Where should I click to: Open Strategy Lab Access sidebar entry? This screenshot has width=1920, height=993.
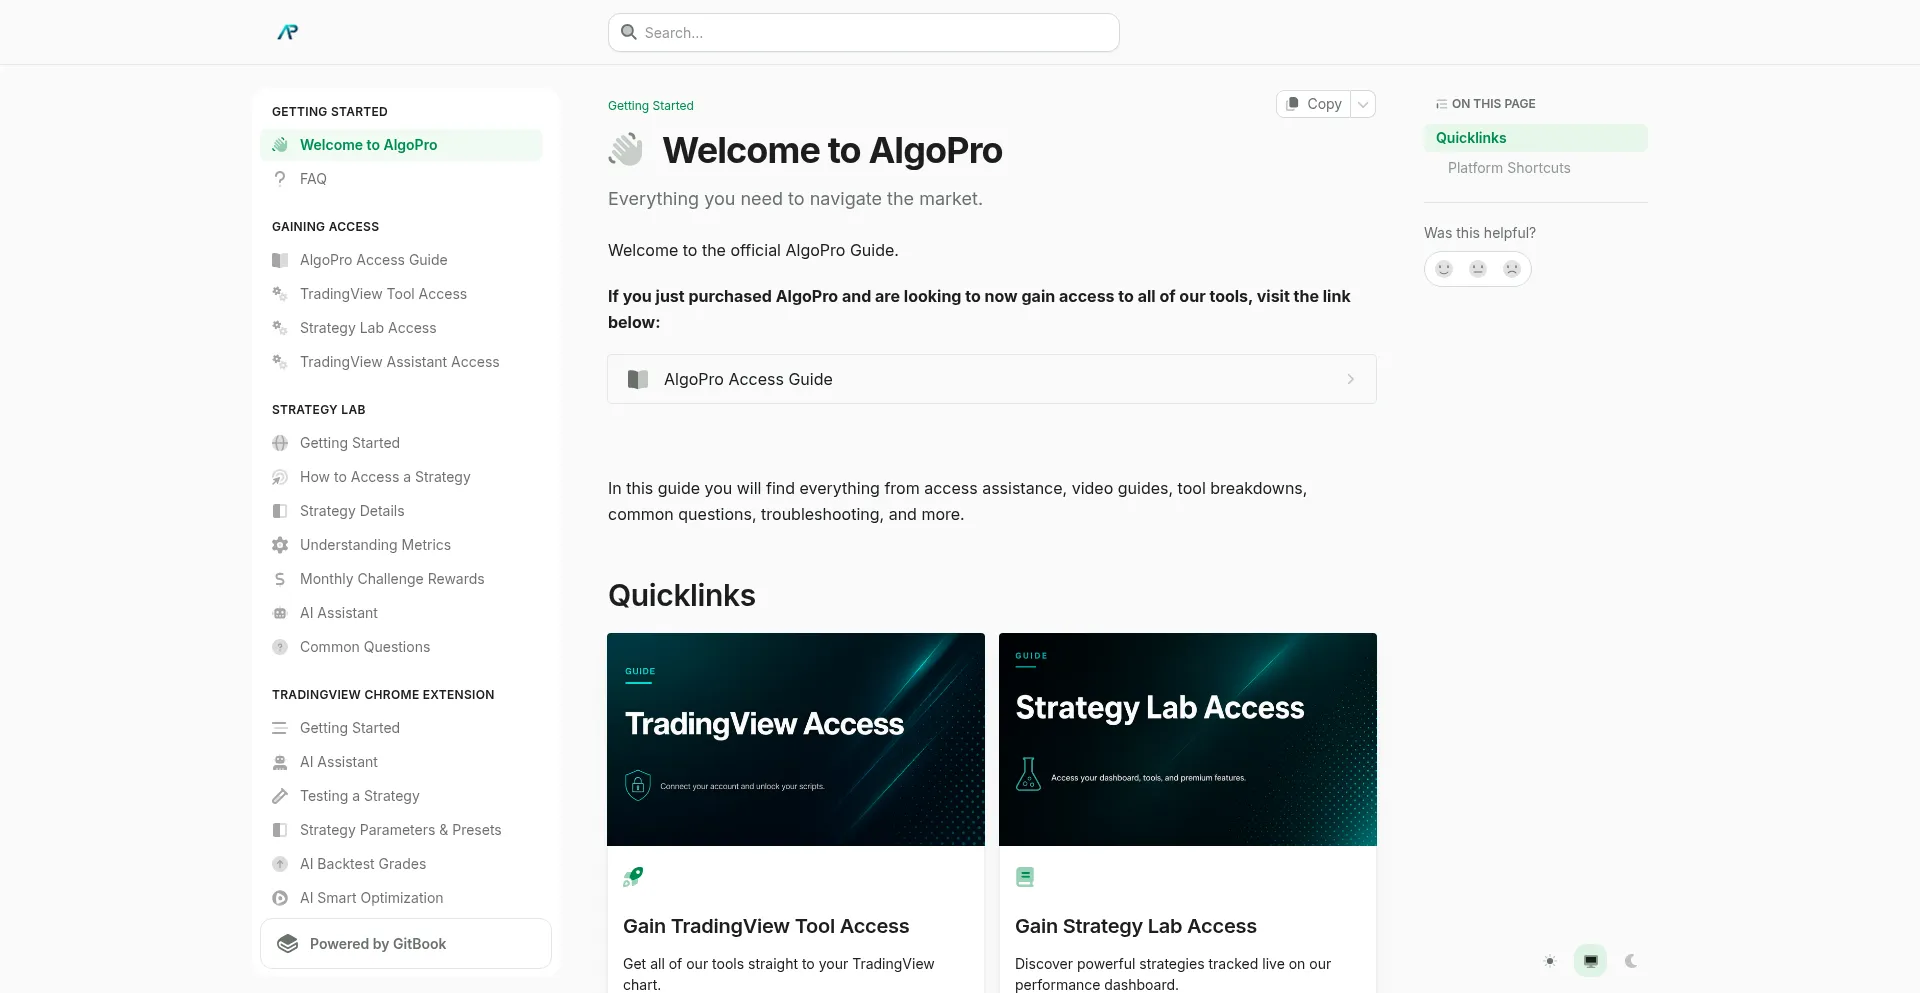[x=401, y=328]
